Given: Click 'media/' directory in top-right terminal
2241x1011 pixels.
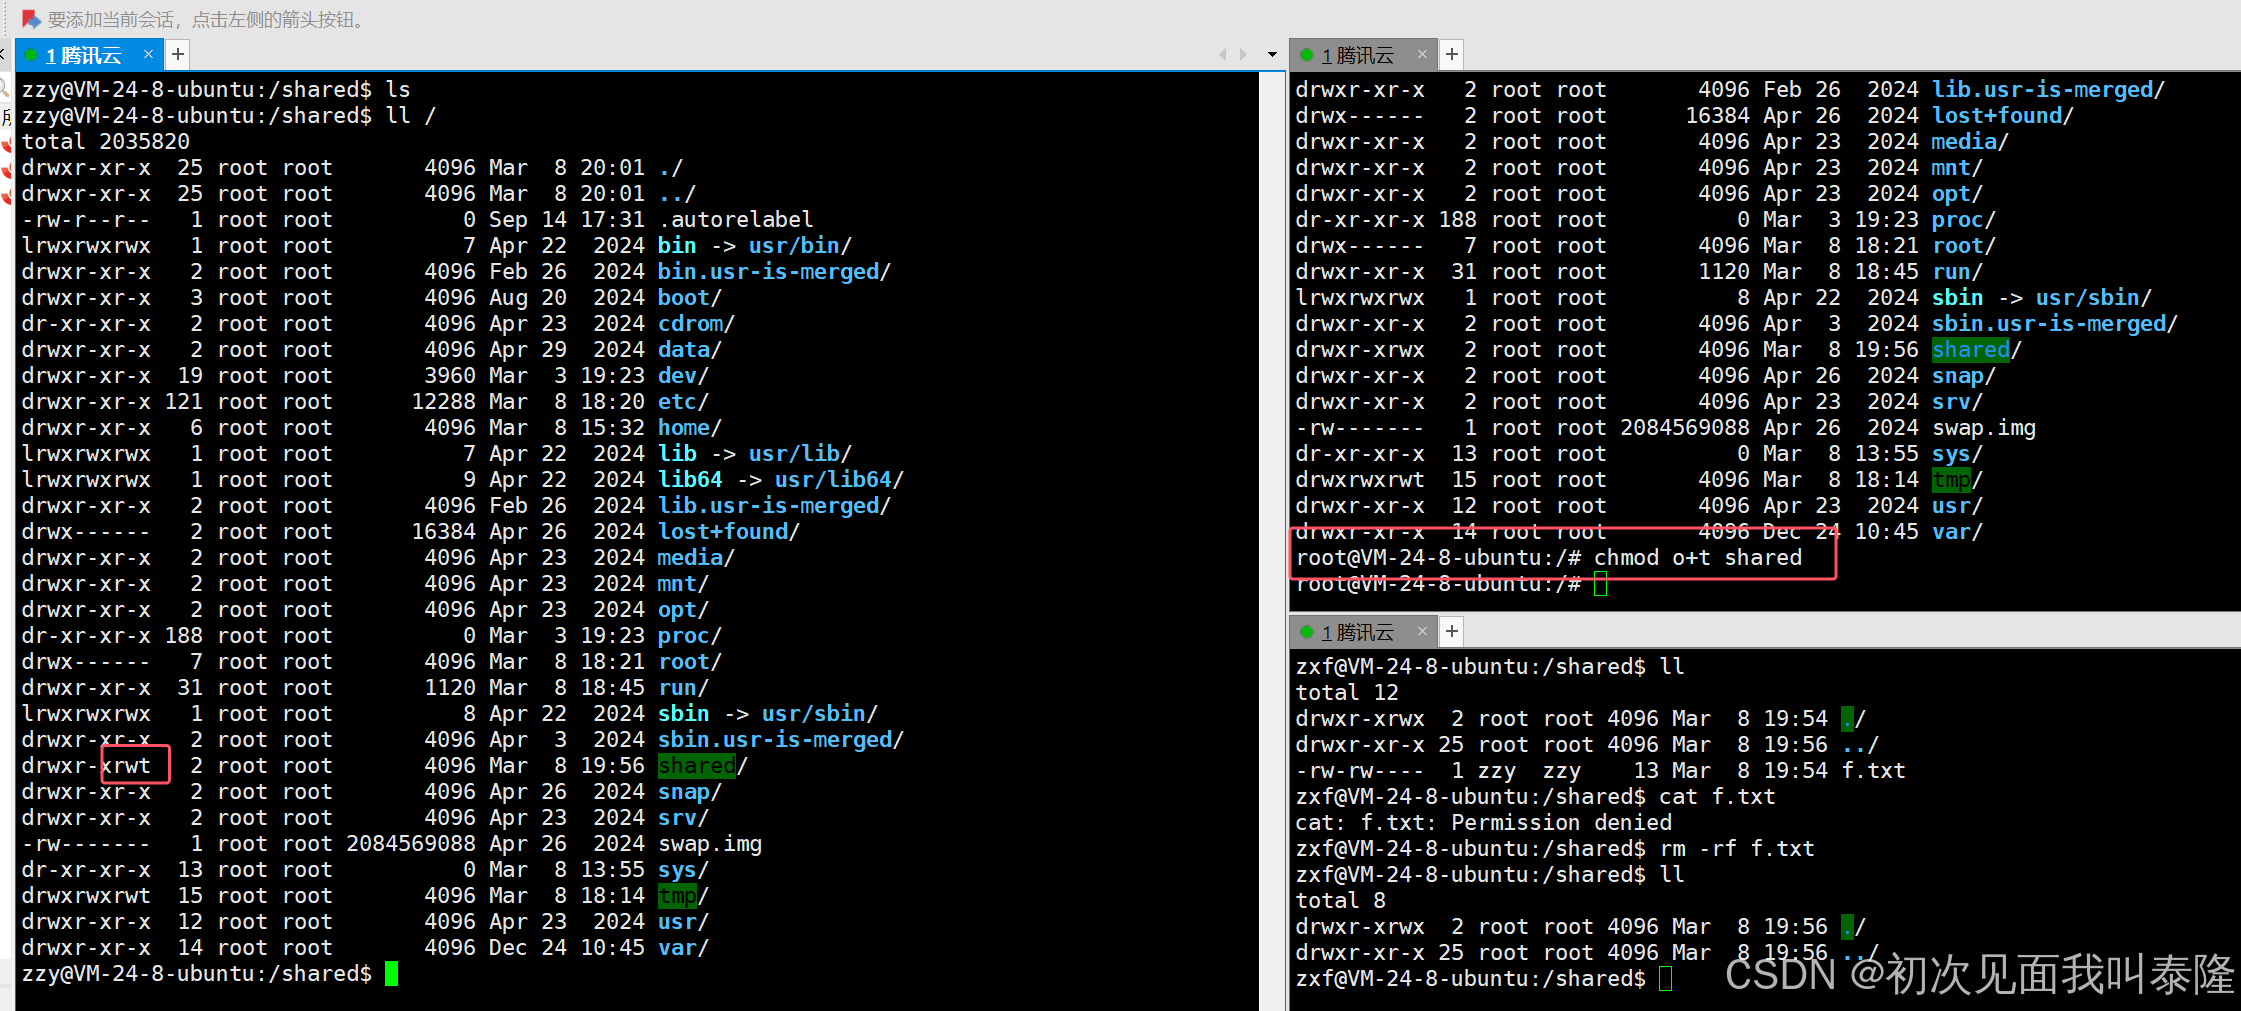Looking at the screenshot, I should pyautogui.click(x=1970, y=141).
